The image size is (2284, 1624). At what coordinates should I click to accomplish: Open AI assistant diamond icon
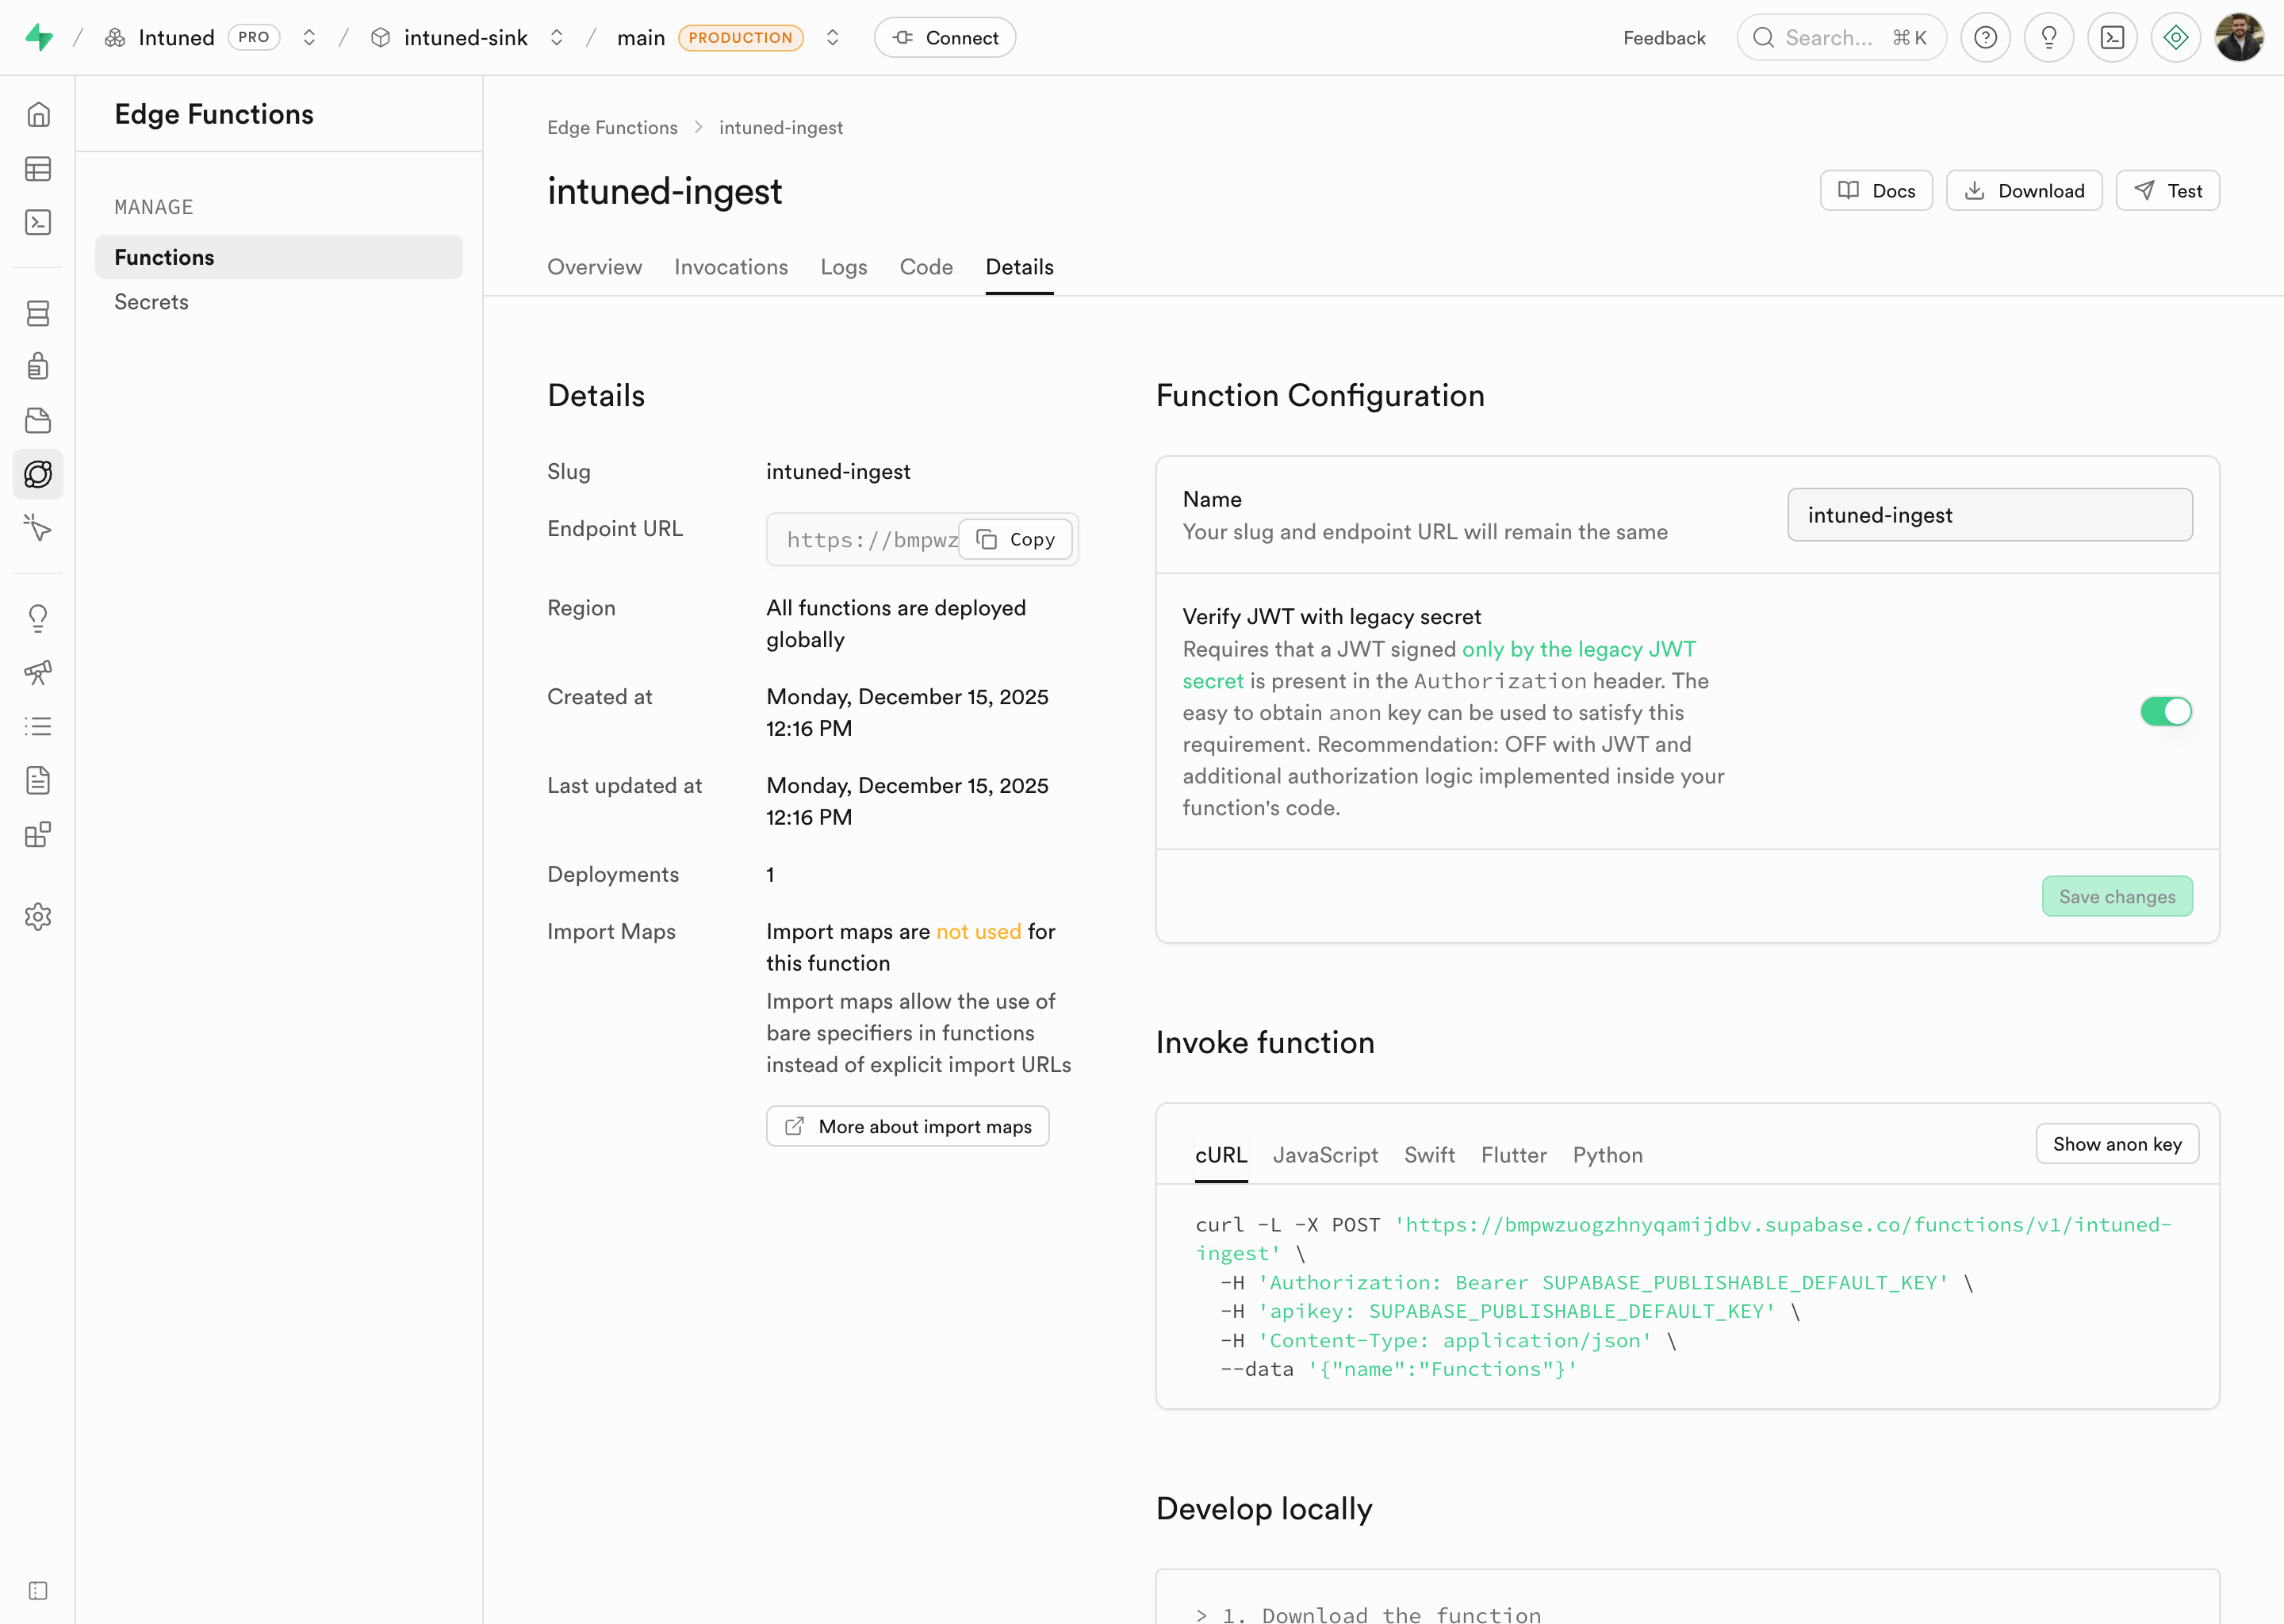[x=2176, y=38]
